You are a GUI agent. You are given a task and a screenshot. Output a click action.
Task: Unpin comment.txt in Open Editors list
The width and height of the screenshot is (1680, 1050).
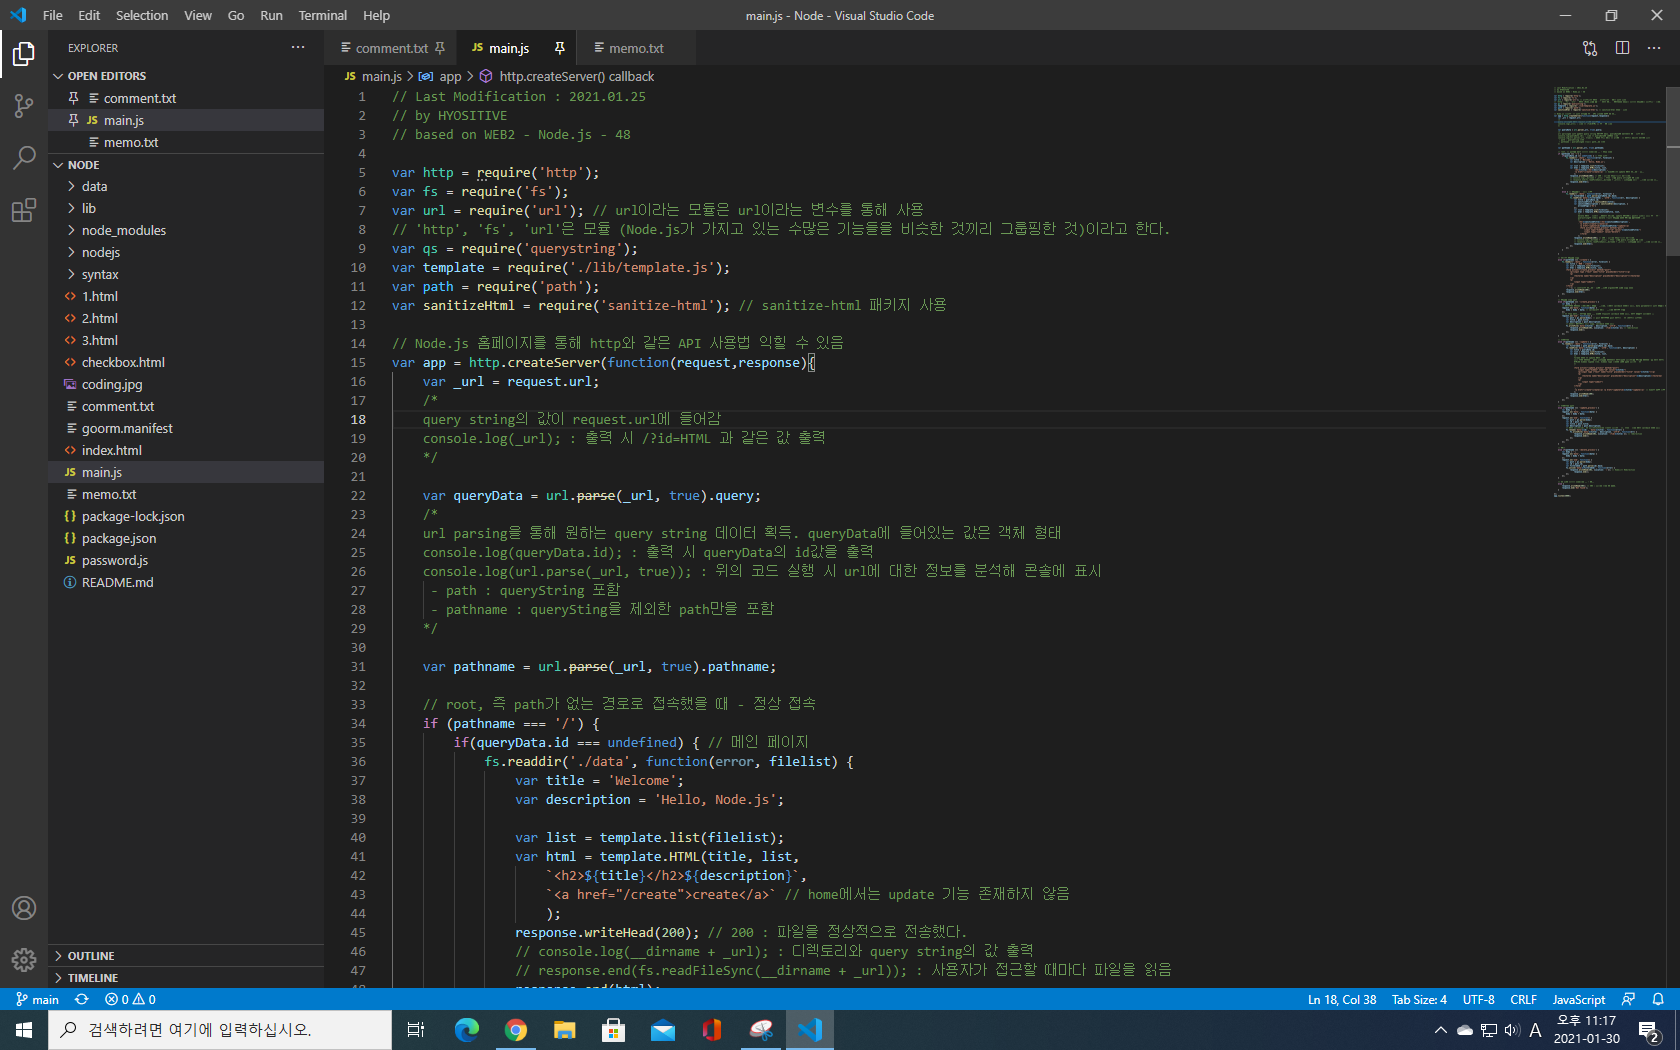click(73, 98)
